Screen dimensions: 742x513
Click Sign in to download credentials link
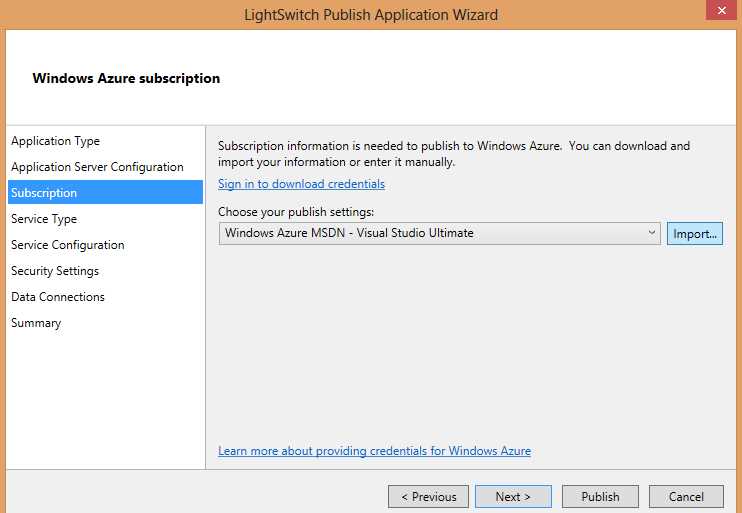pos(301,184)
